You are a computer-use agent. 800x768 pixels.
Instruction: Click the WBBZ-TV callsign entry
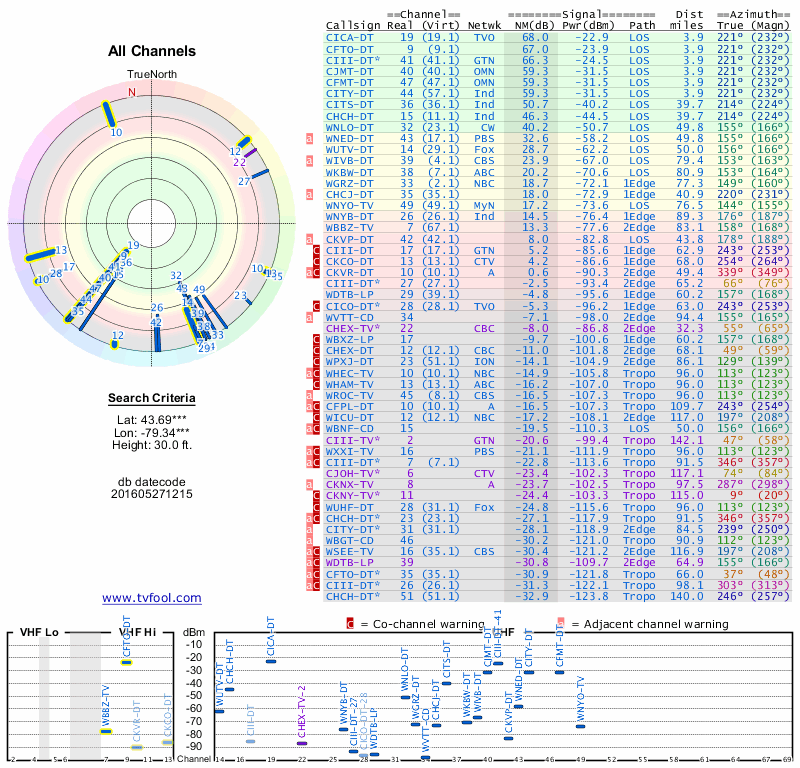coord(351,227)
